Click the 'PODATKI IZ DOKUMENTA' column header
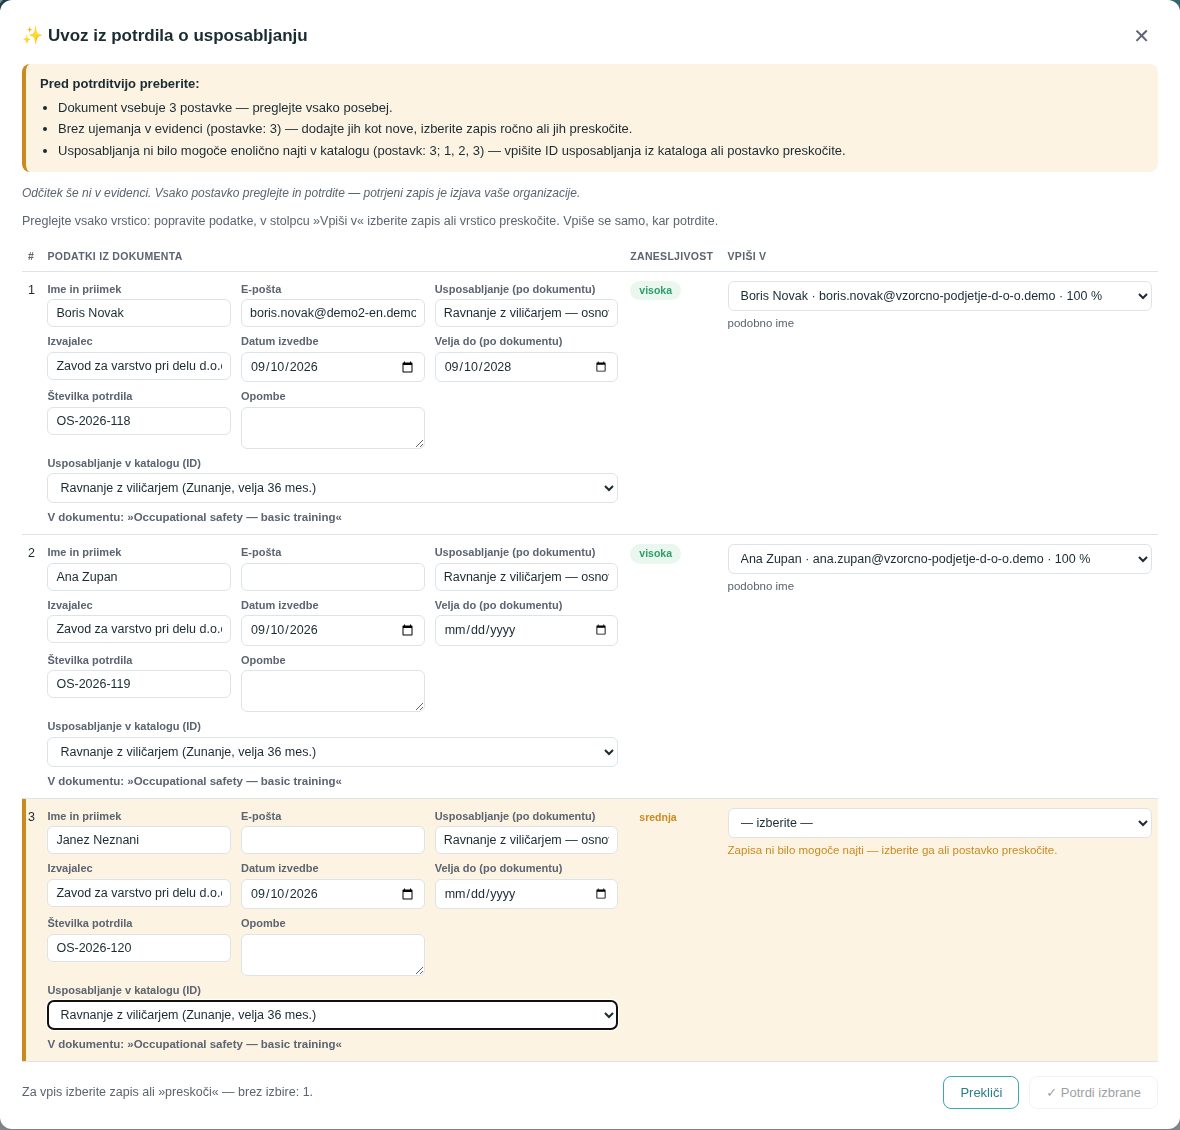 pyautogui.click(x=114, y=257)
